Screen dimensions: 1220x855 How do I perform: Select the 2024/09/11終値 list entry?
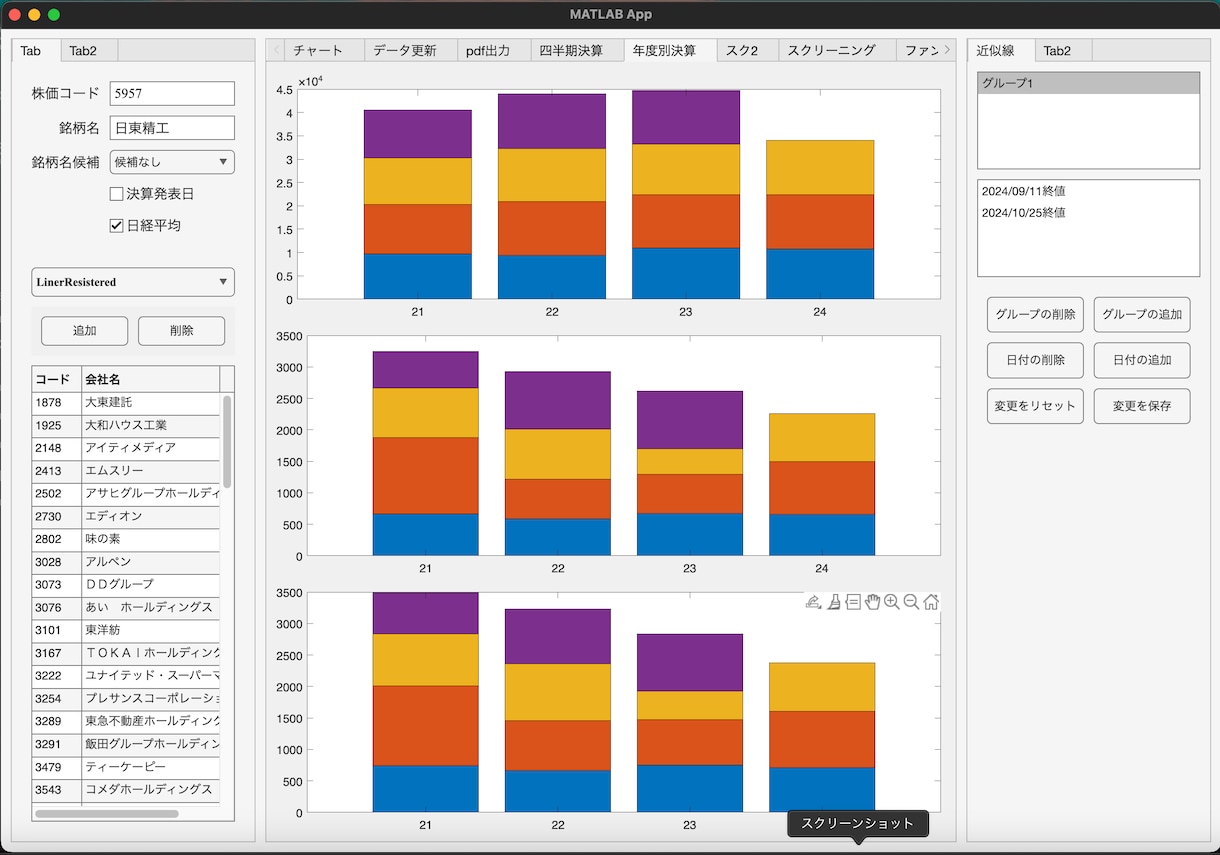pos(1088,191)
